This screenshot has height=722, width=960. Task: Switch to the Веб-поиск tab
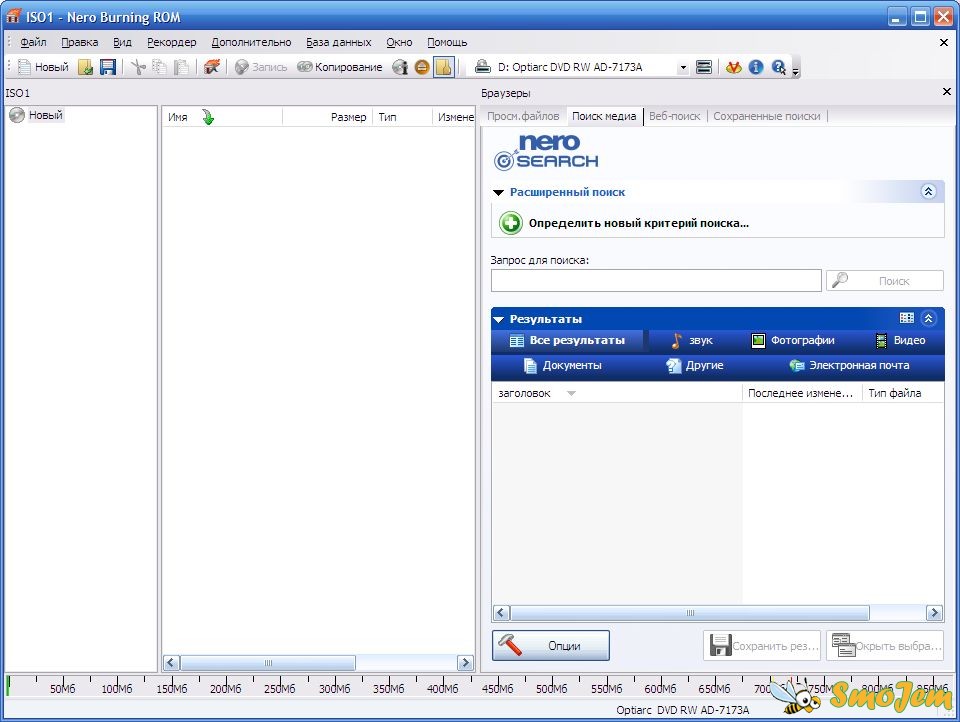675,116
